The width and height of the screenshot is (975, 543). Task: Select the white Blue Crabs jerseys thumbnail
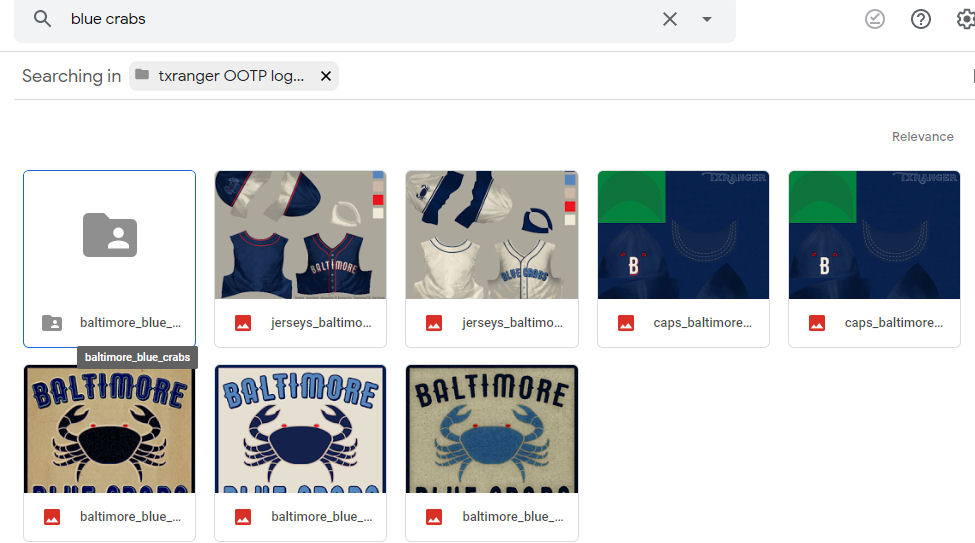click(491, 235)
